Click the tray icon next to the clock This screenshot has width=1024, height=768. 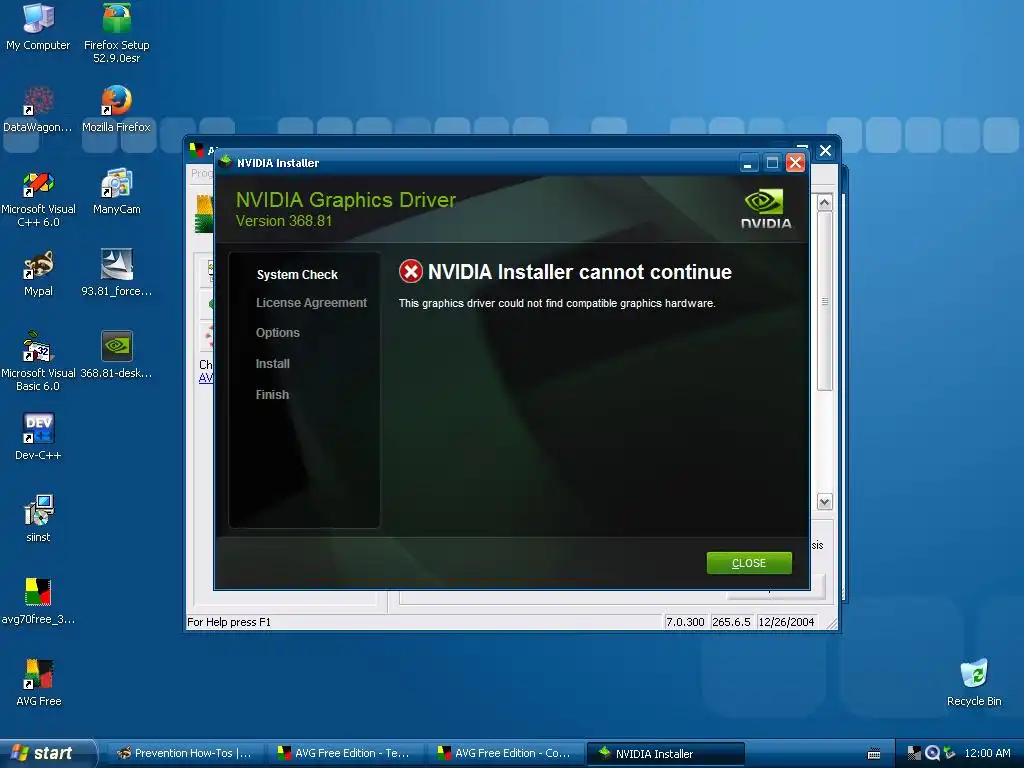coord(949,753)
